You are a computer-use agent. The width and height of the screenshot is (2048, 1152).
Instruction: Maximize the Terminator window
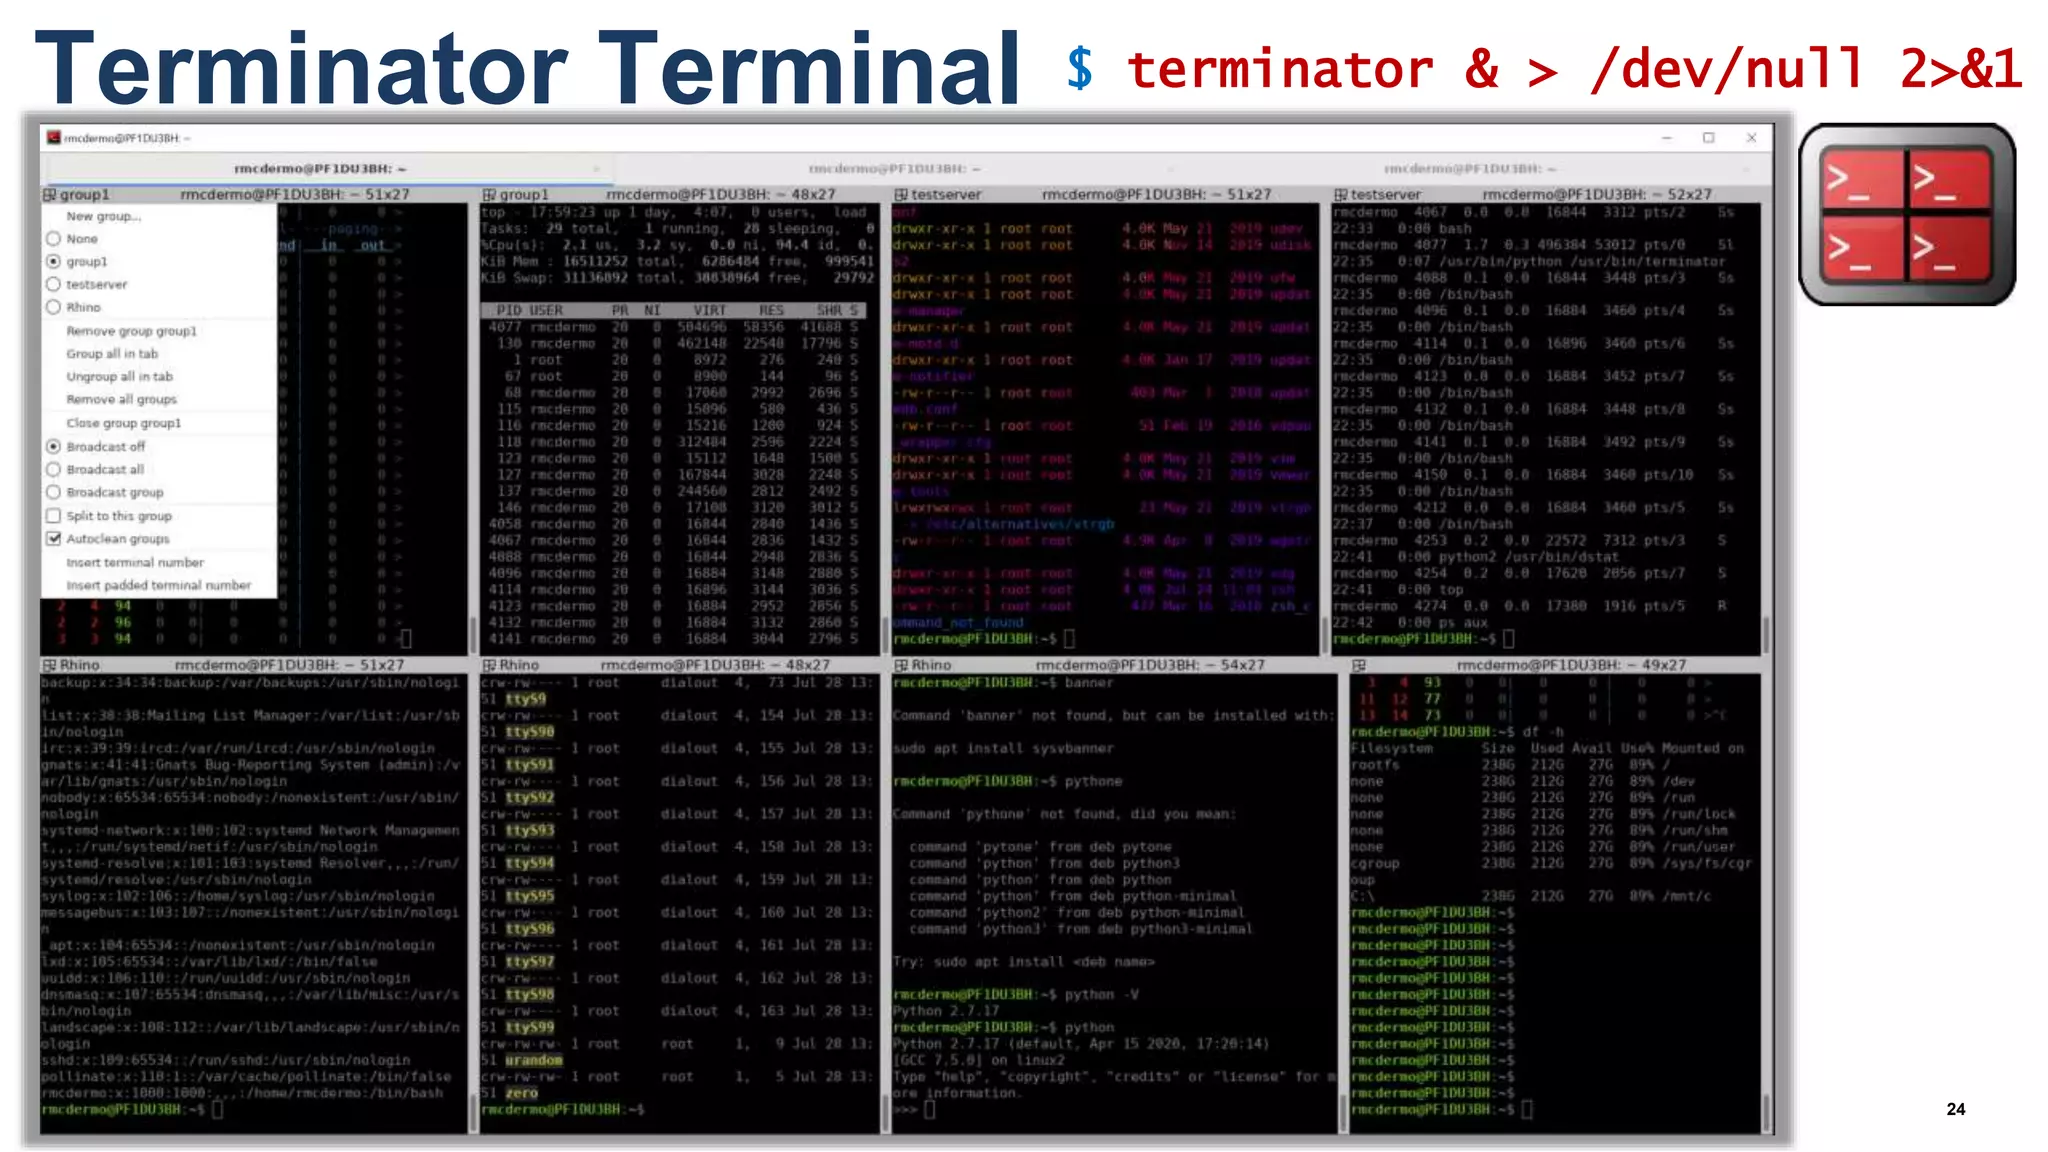[1709, 138]
